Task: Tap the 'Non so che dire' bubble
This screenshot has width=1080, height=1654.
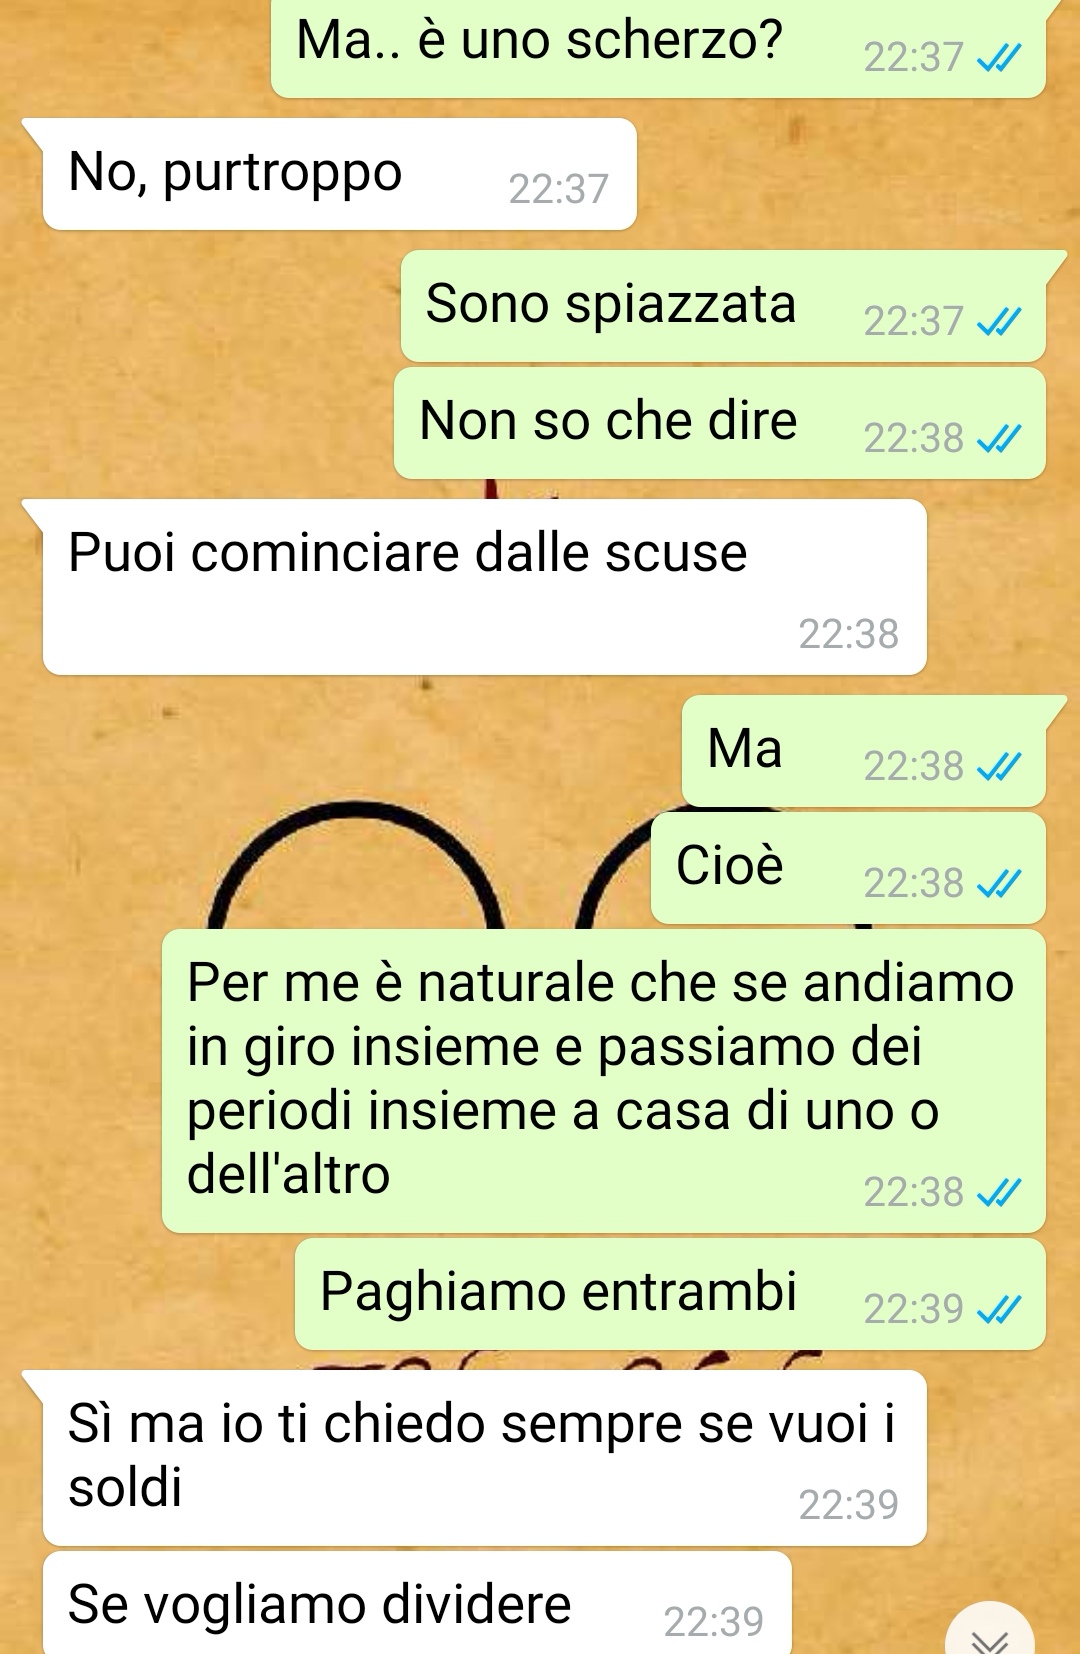Action: pyautogui.click(x=720, y=423)
